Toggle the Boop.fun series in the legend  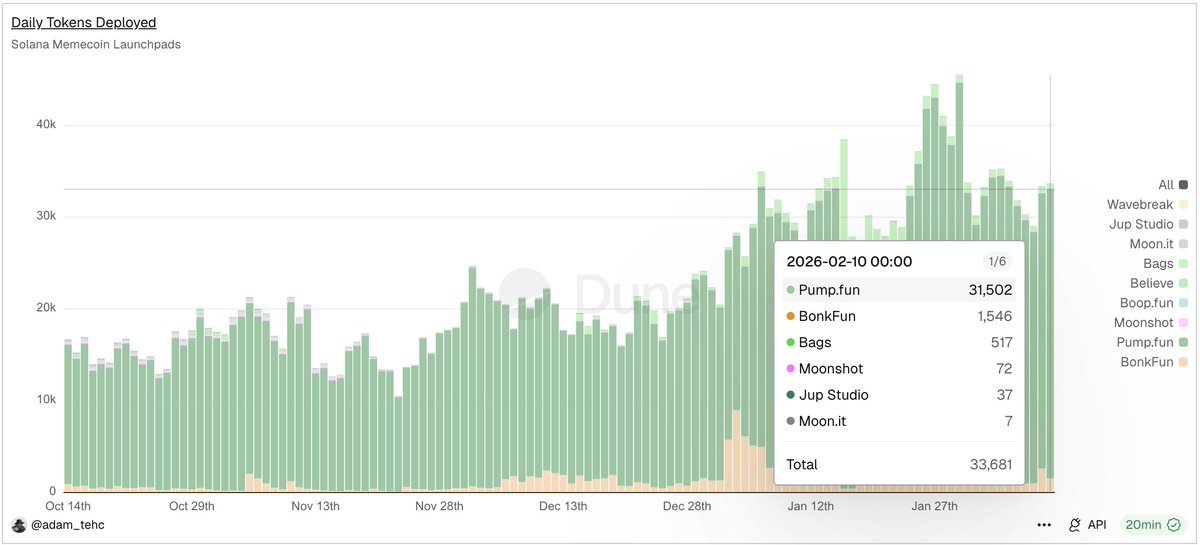[1154, 302]
